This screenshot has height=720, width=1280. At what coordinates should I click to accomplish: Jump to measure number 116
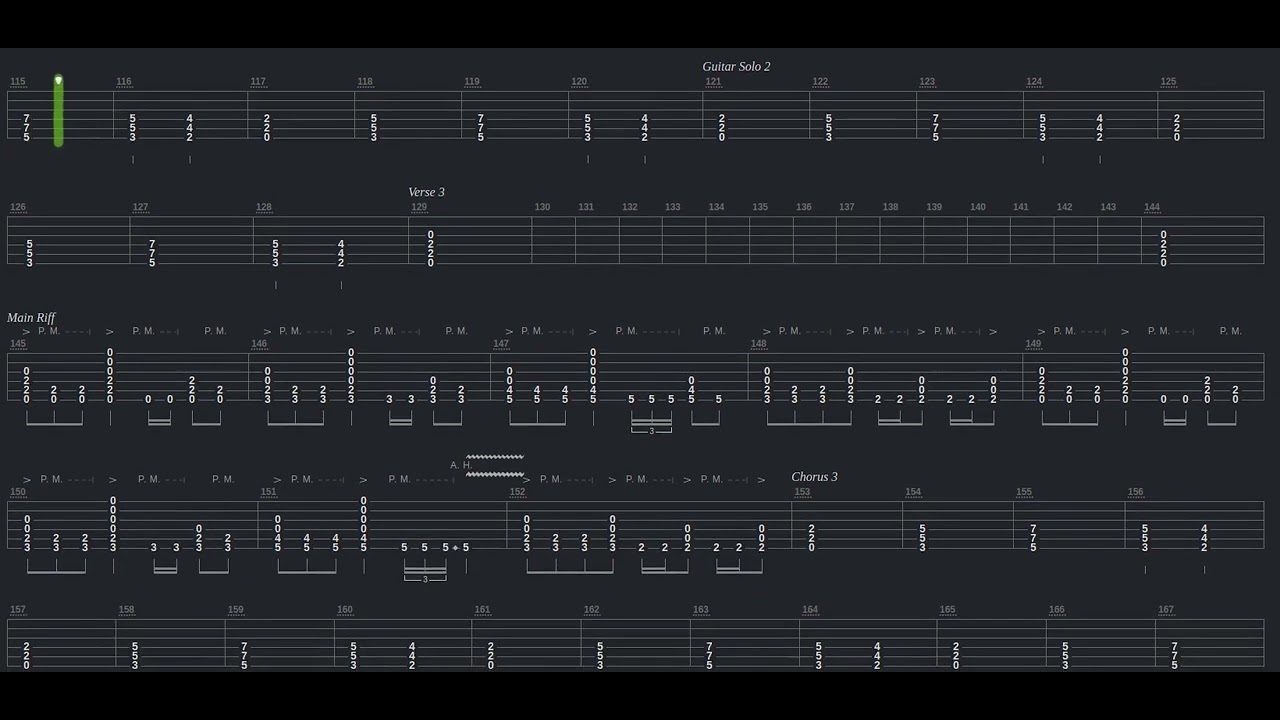click(x=124, y=82)
